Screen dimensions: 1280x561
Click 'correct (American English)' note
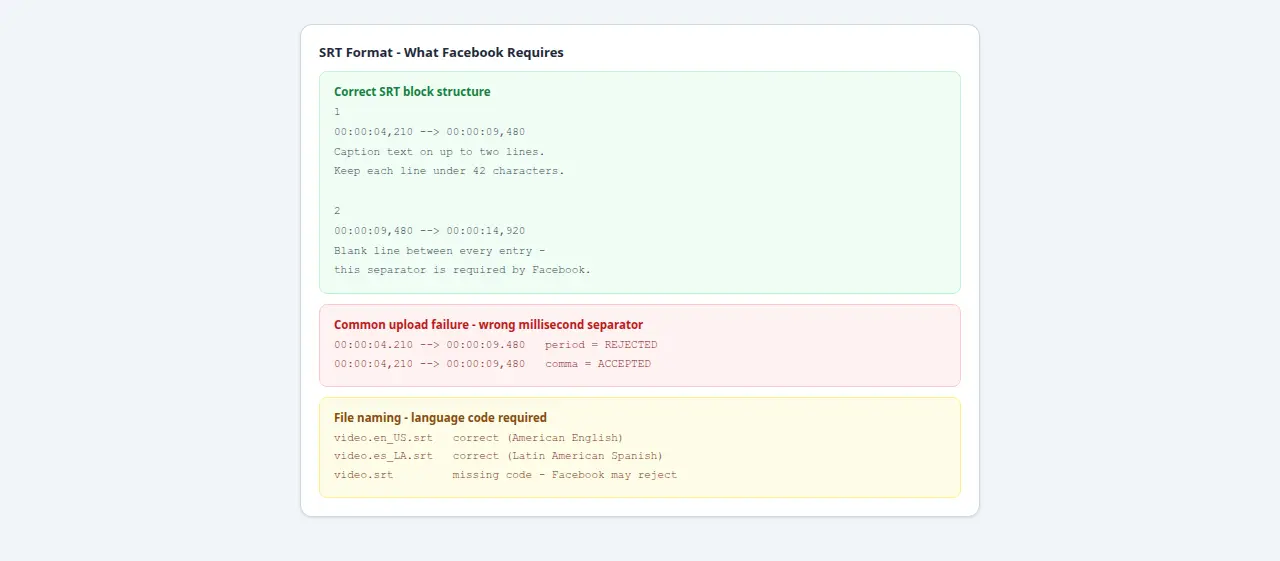[x=538, y=438]
